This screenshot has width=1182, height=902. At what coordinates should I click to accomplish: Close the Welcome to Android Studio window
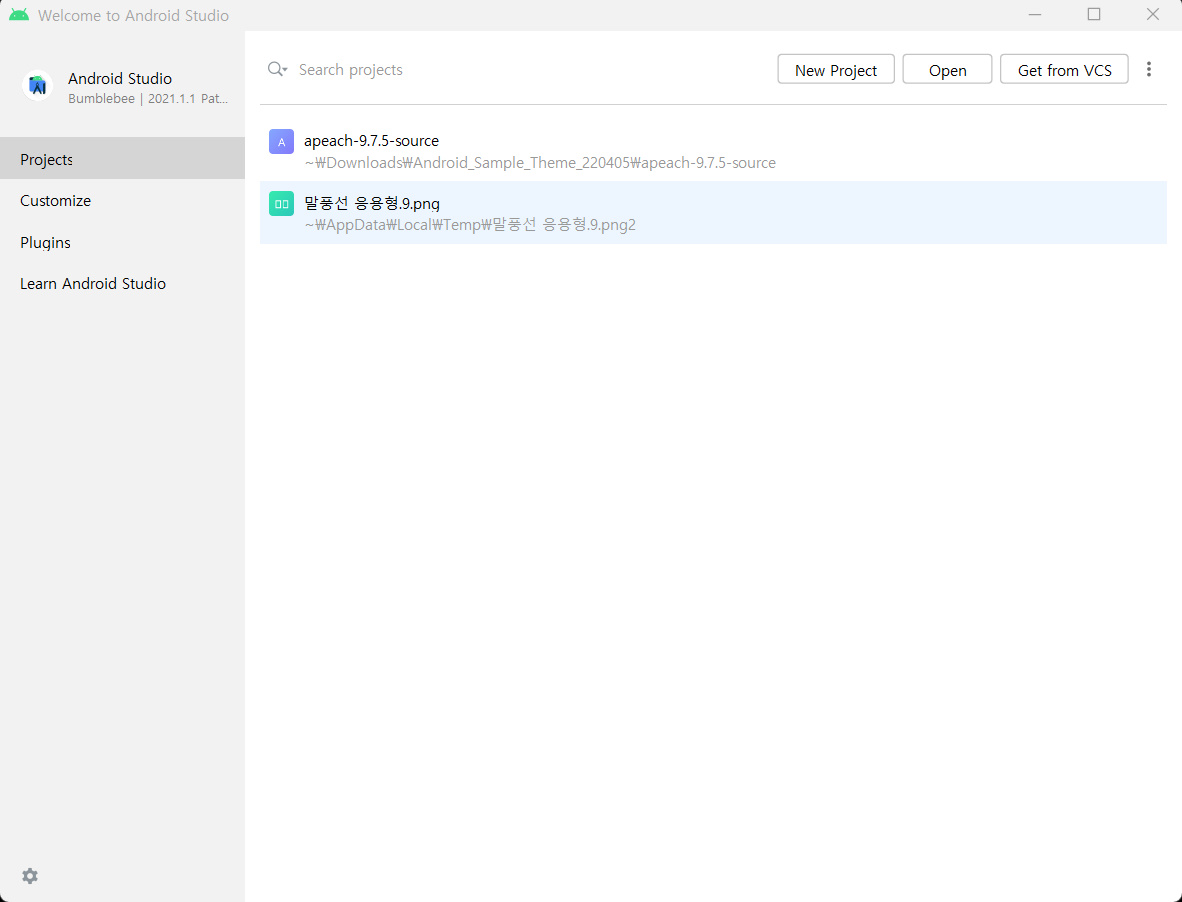[x=1153, y=14]
